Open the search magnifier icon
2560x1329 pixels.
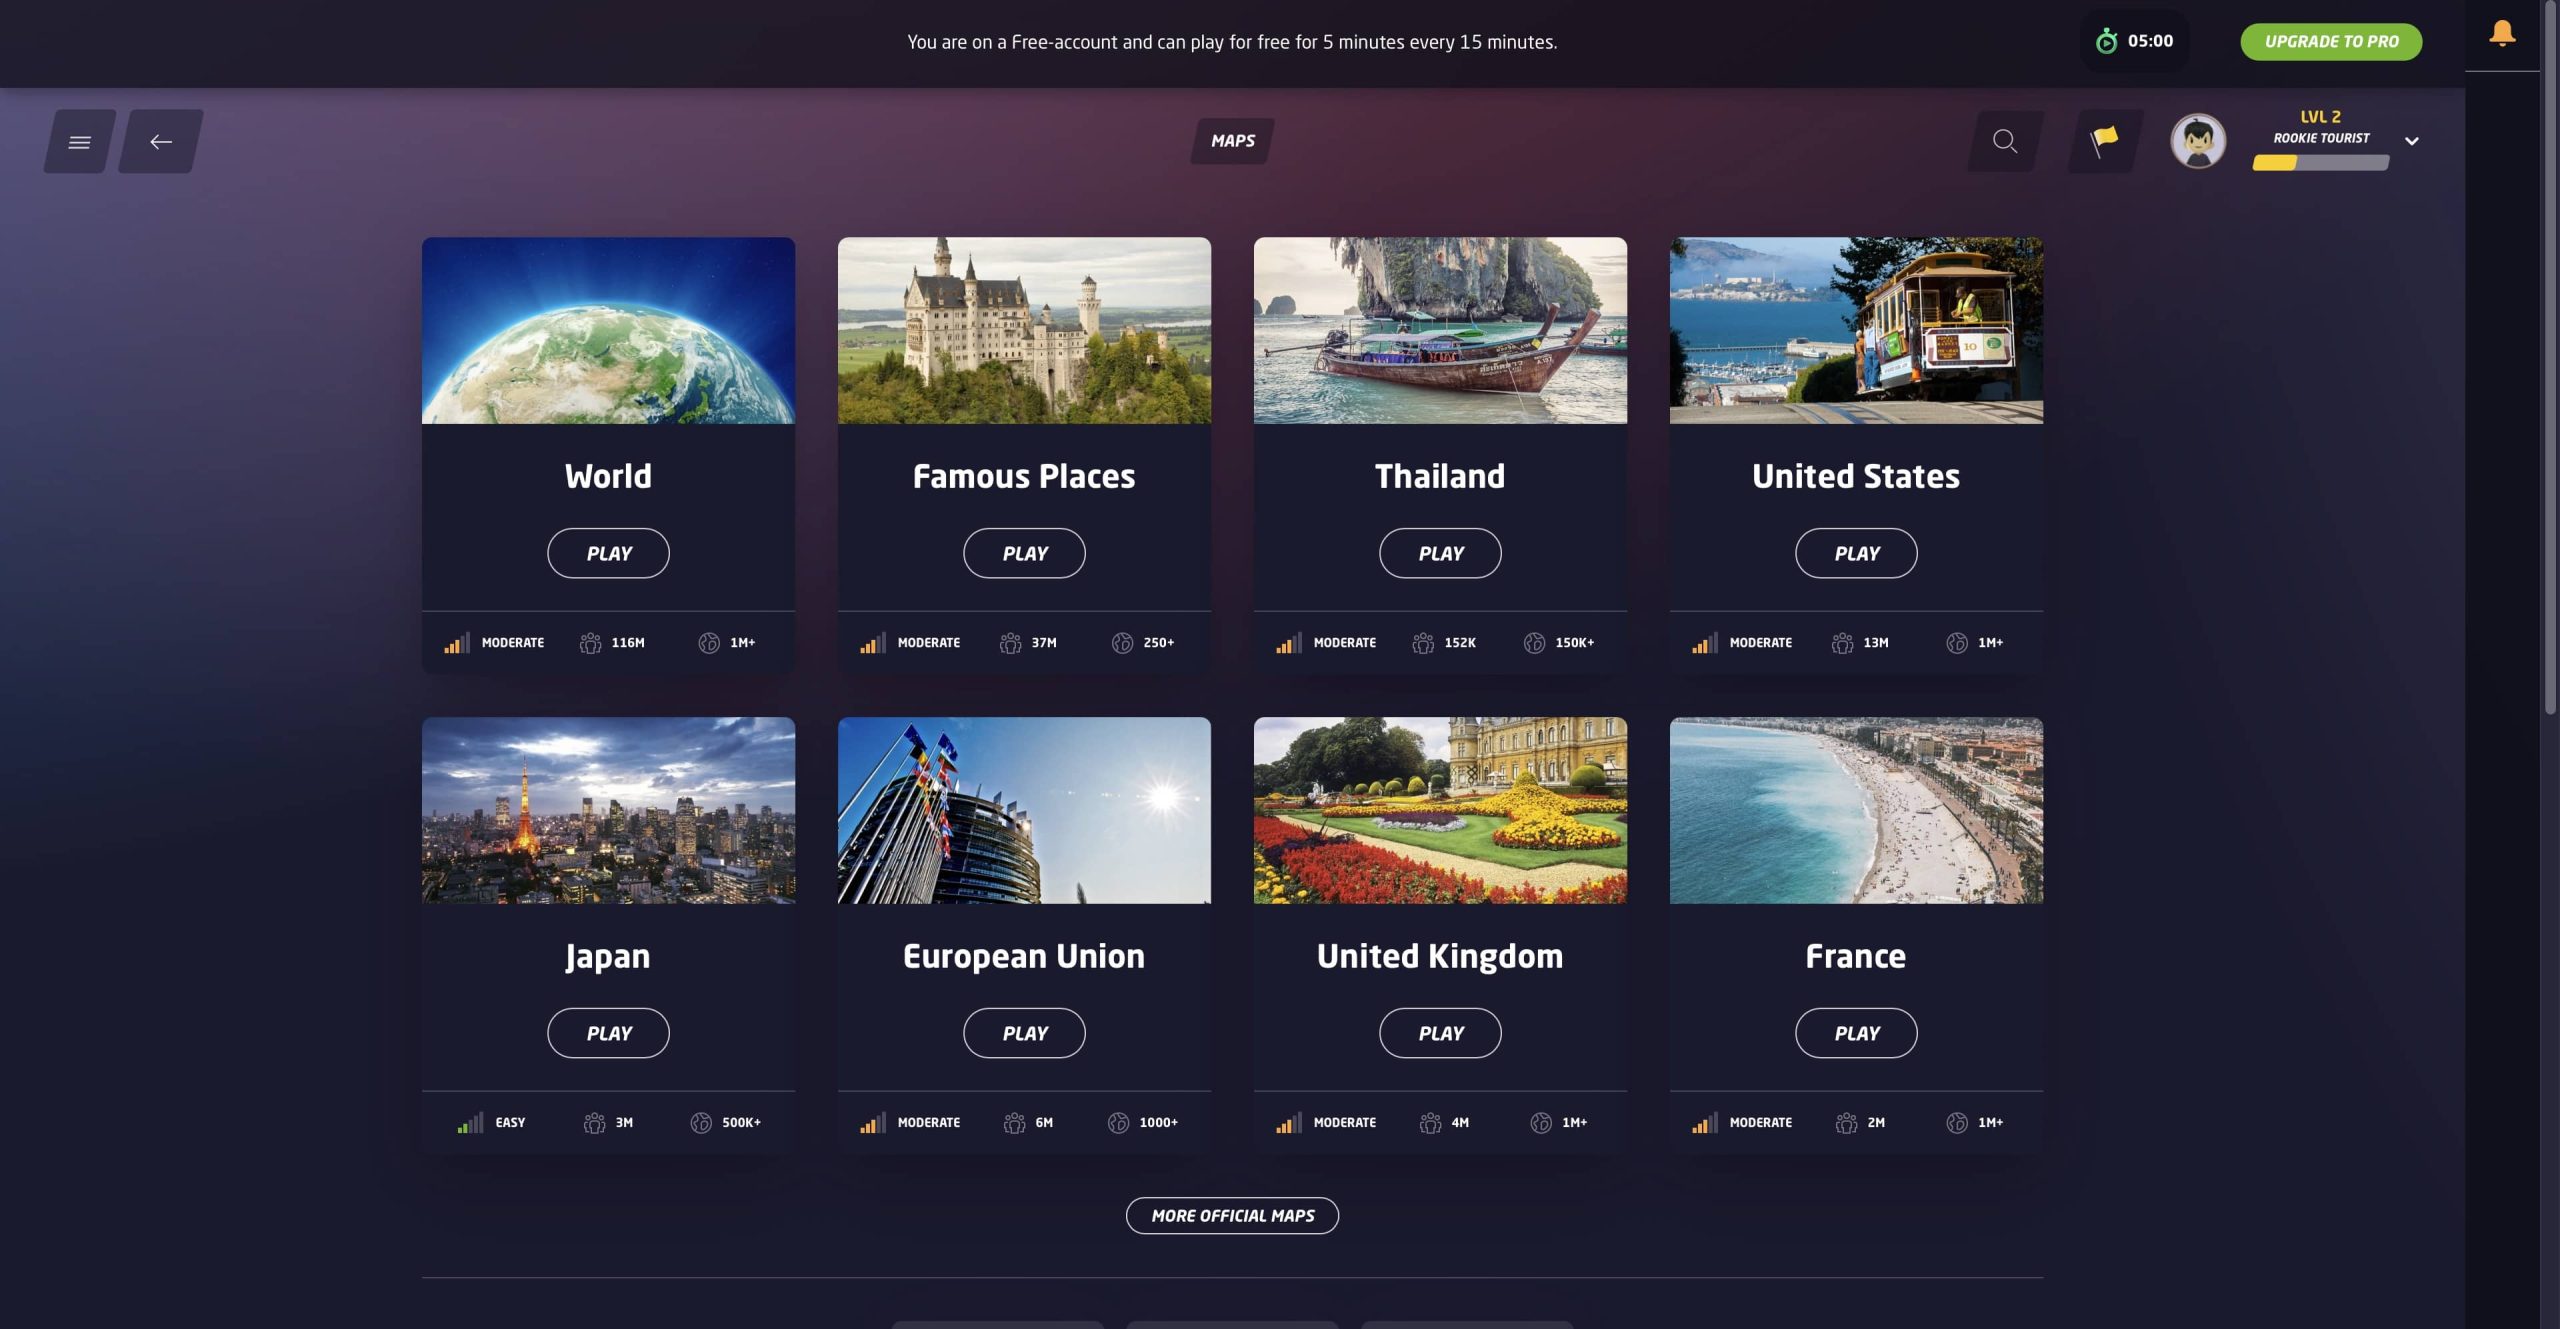pyautogui.click(x=2004, y=141)
